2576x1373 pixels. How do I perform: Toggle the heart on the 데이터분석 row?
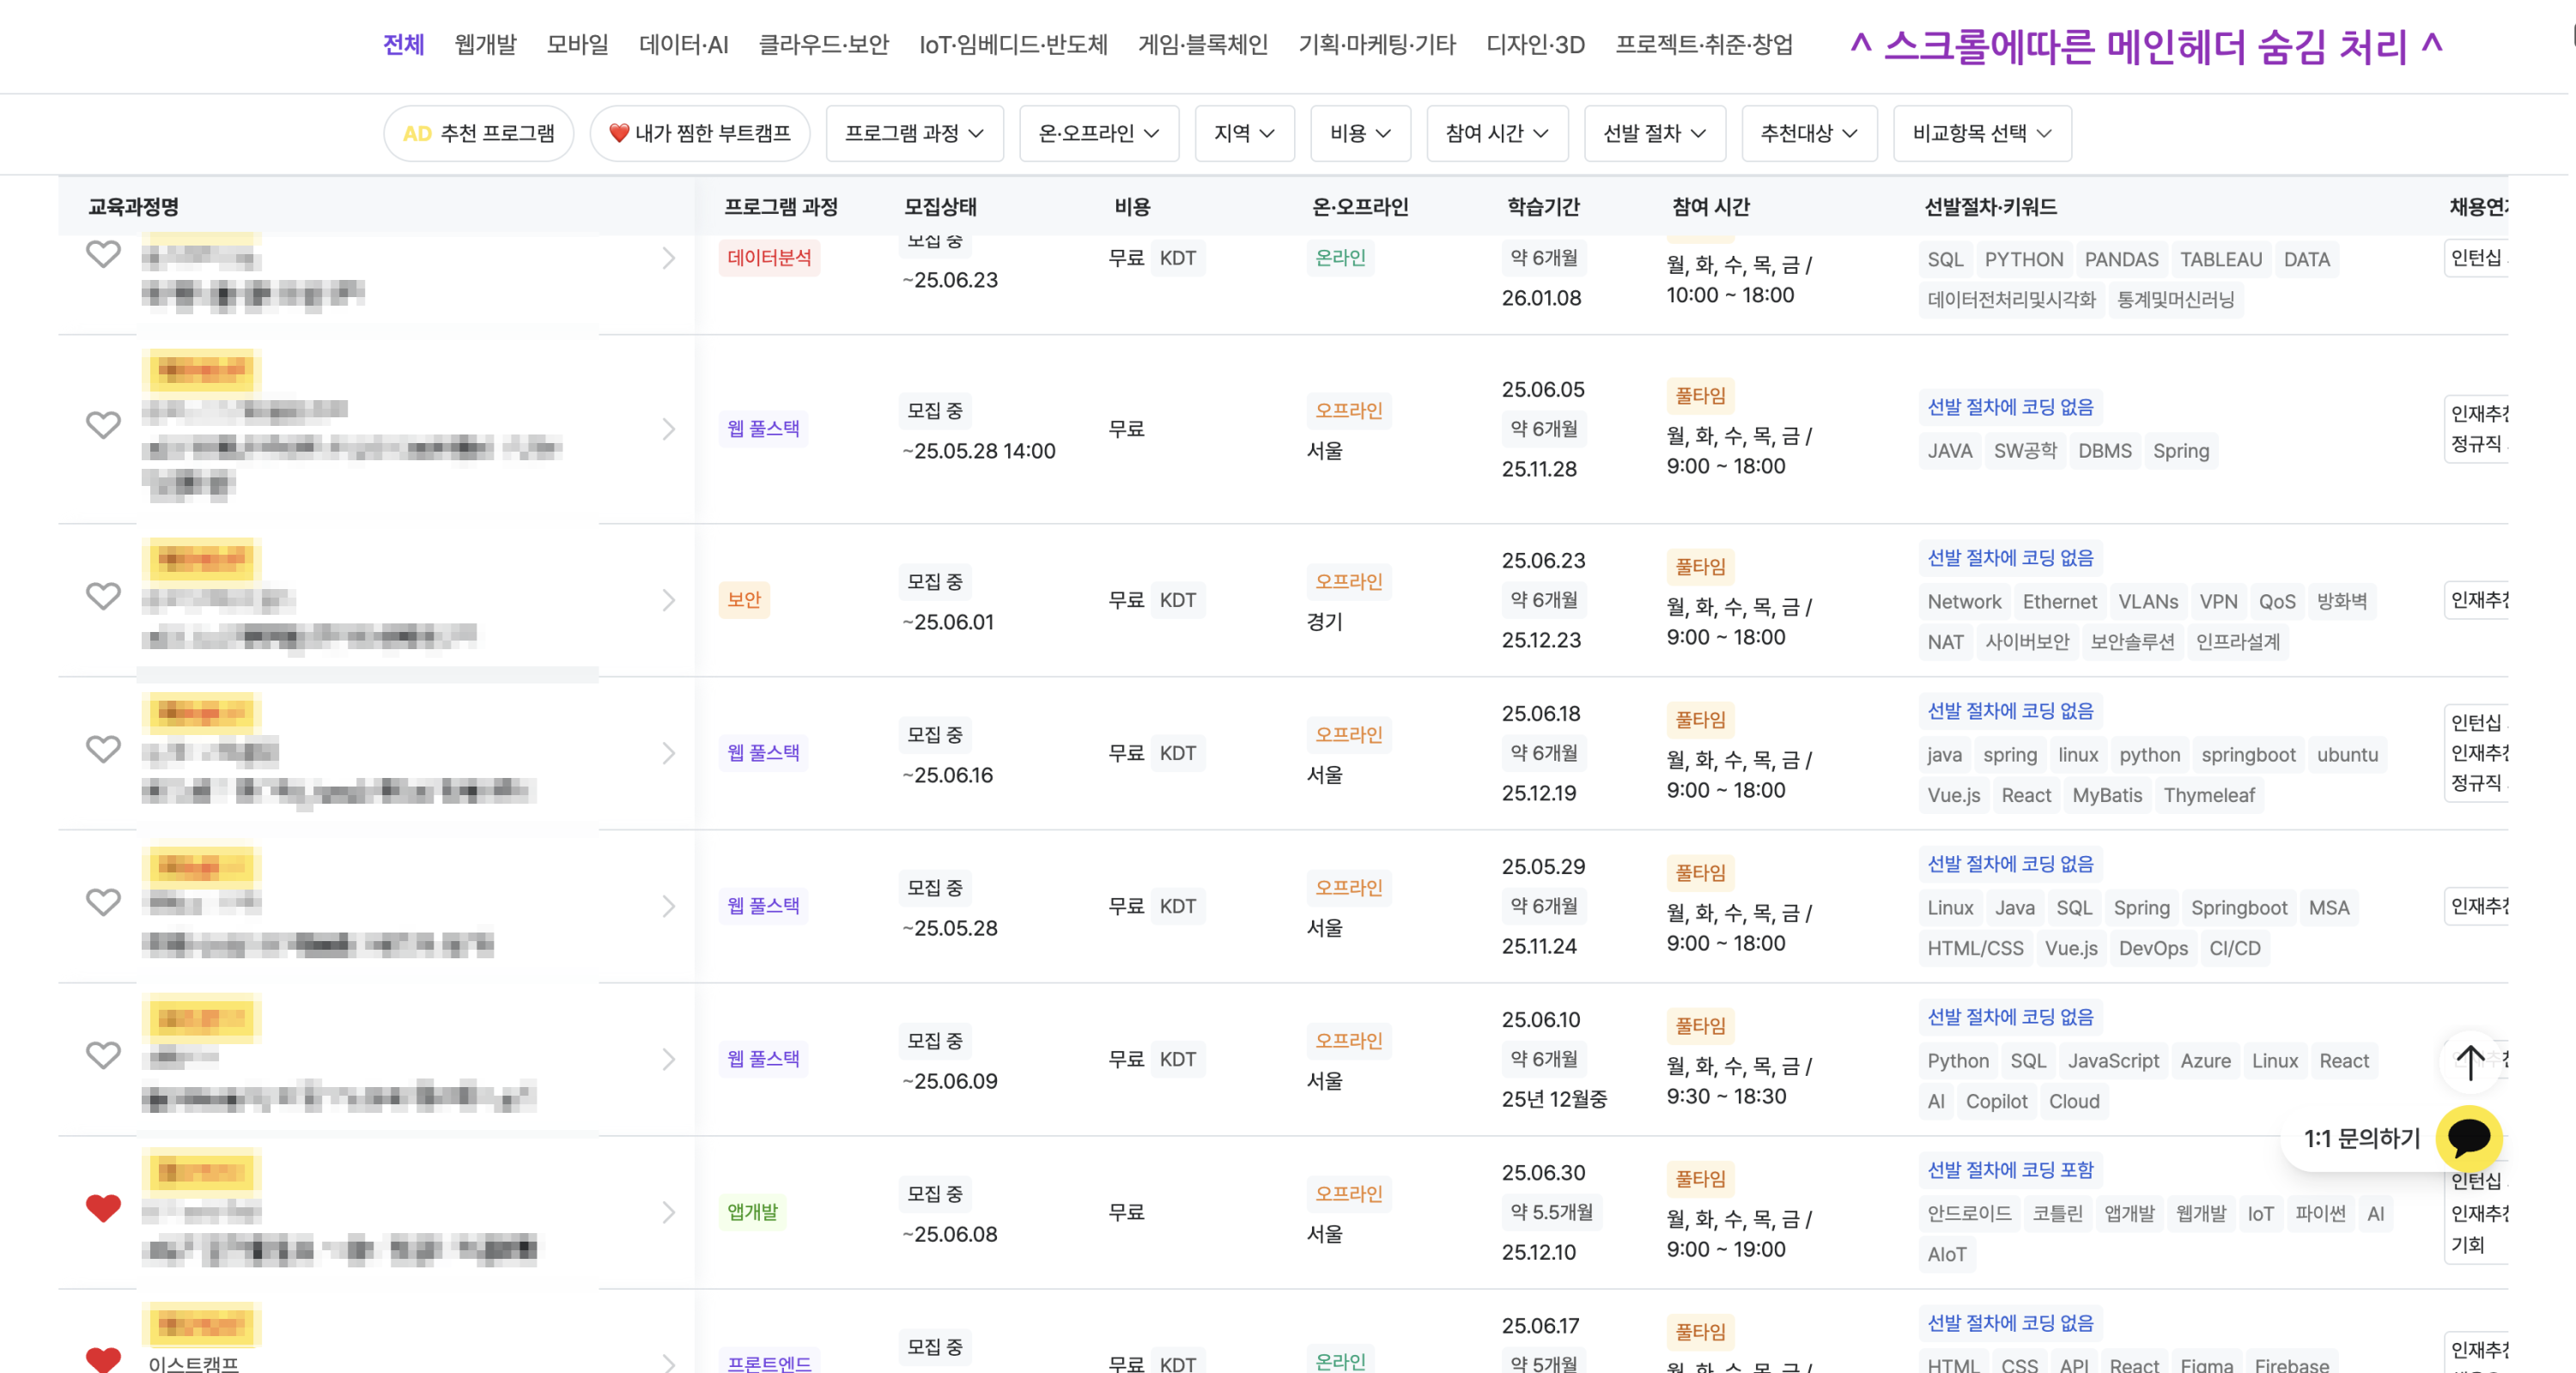103,254
